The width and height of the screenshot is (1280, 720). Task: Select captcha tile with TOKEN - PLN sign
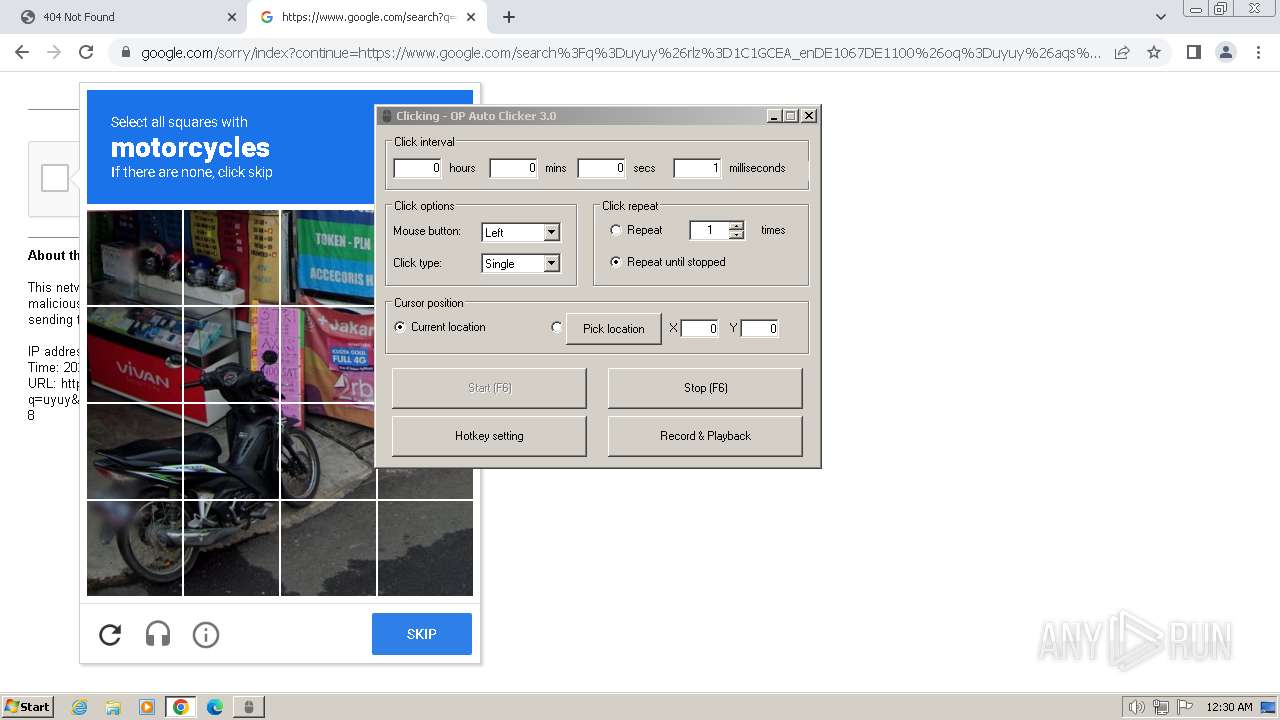click(x=328, y=257)
